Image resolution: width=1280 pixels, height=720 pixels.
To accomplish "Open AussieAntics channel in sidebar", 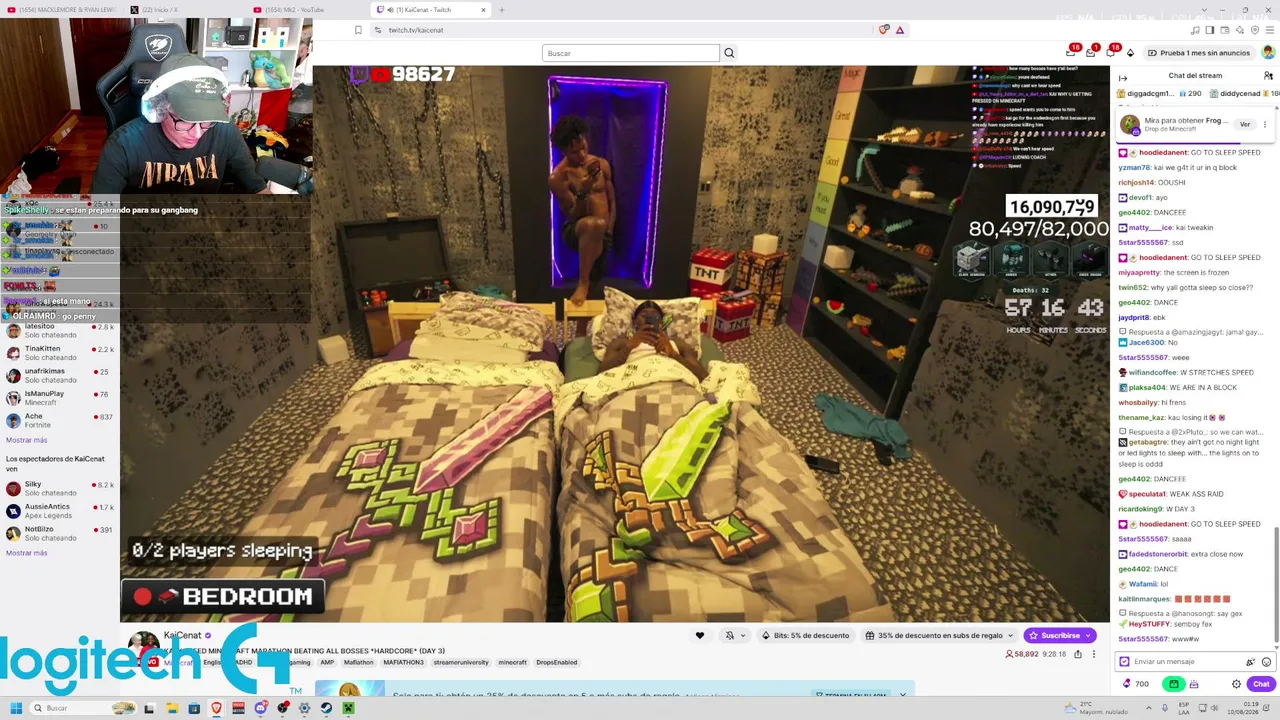I will coord(60,511).
